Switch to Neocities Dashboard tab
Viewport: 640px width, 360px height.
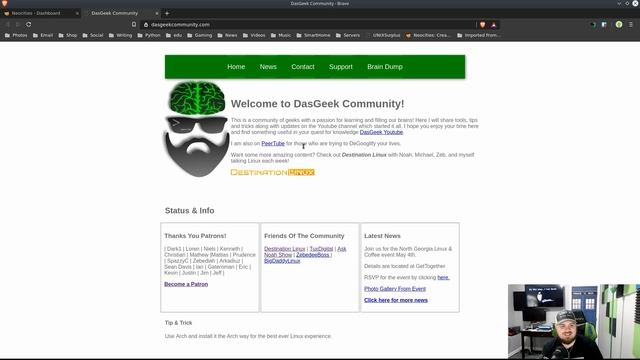[x=40, y=13]
